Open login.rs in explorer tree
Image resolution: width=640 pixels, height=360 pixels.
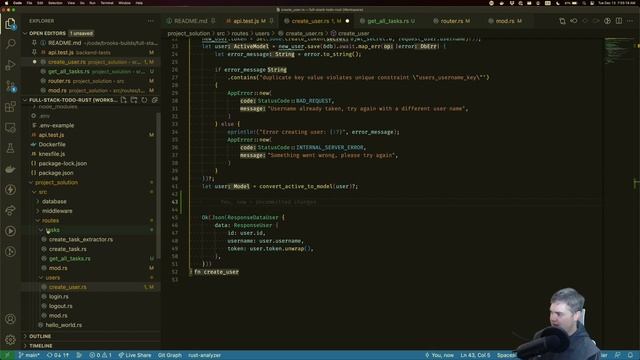[x=59, y=296]
